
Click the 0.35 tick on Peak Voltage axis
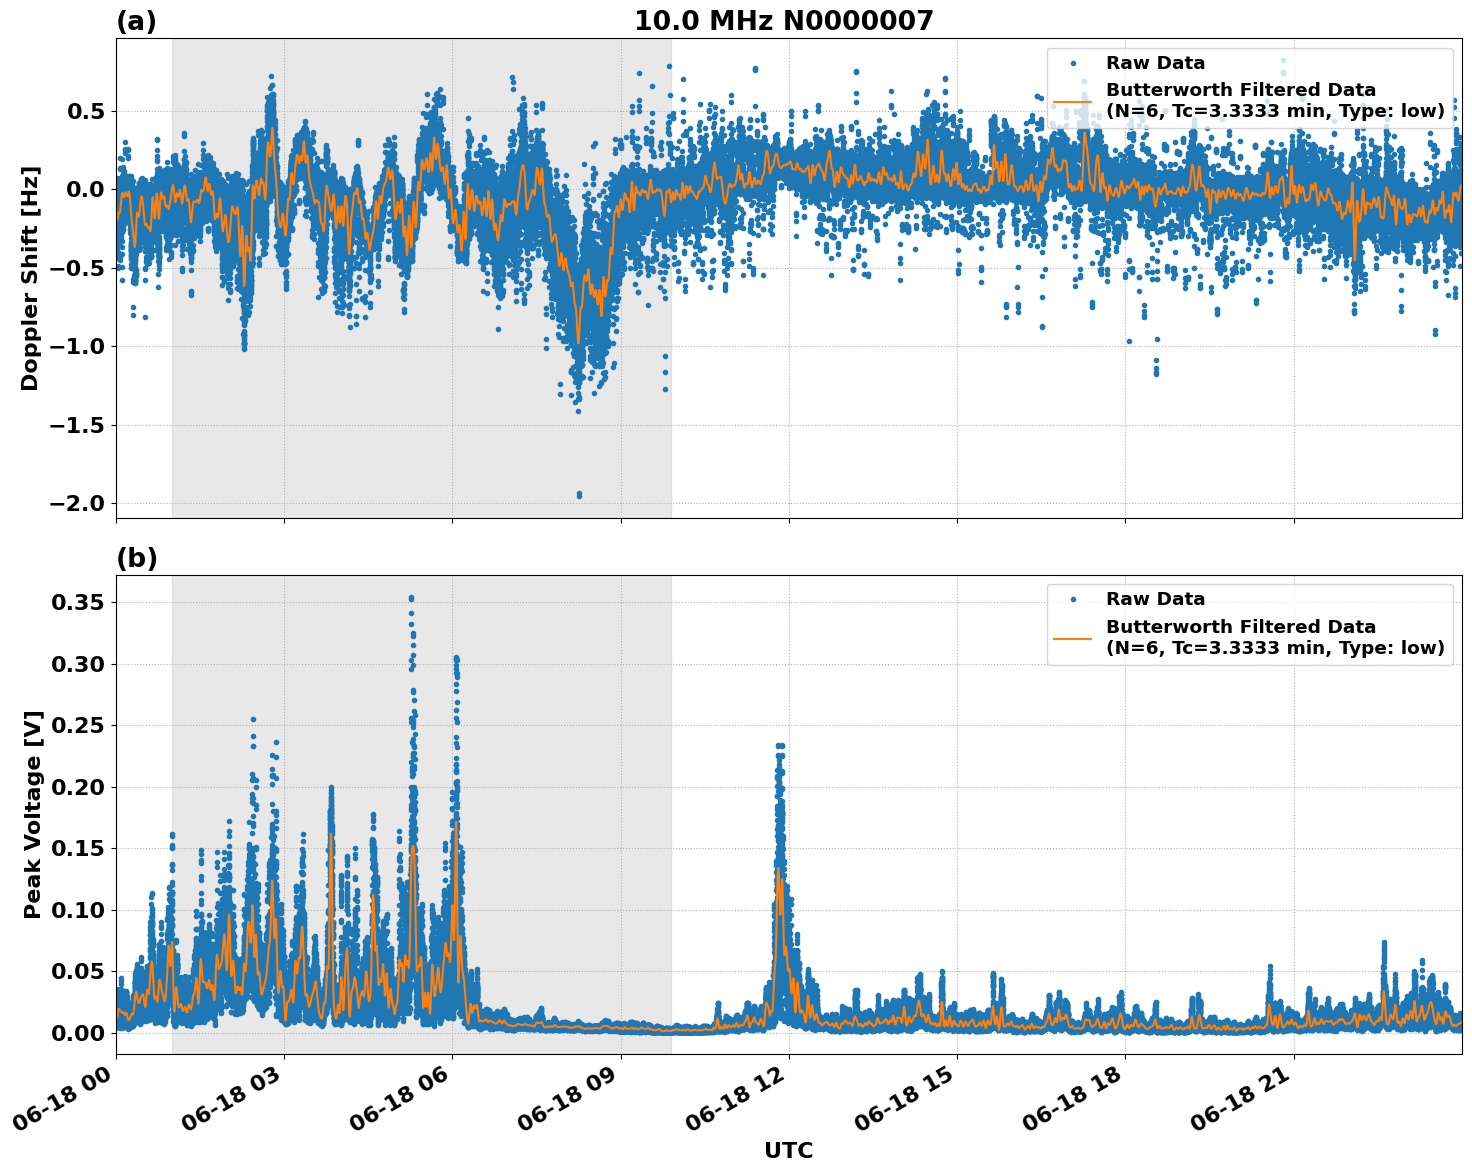click(x=78, y=603)
